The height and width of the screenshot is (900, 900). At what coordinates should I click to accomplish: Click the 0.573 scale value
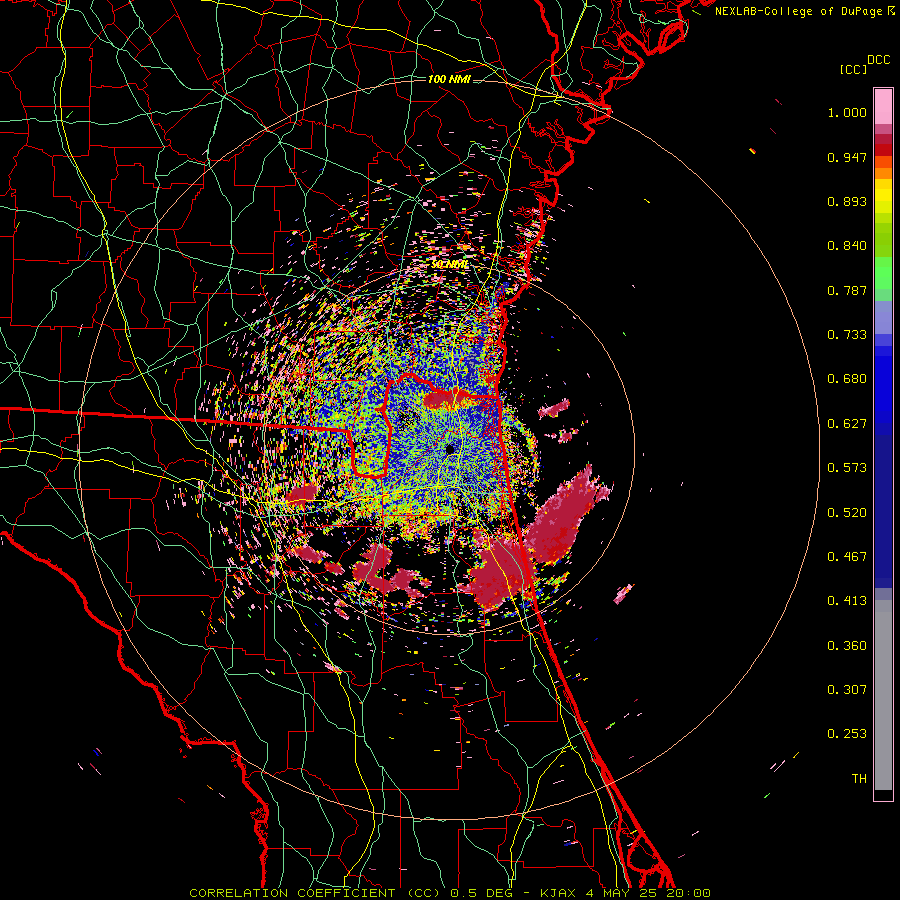pos(847,468)
